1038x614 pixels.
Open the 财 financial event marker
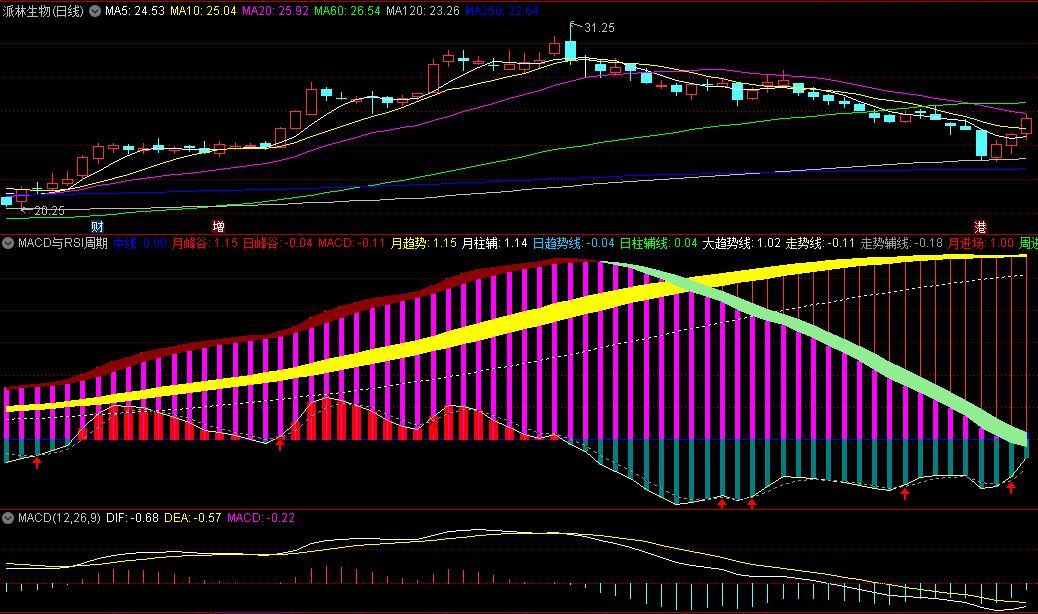97,226
